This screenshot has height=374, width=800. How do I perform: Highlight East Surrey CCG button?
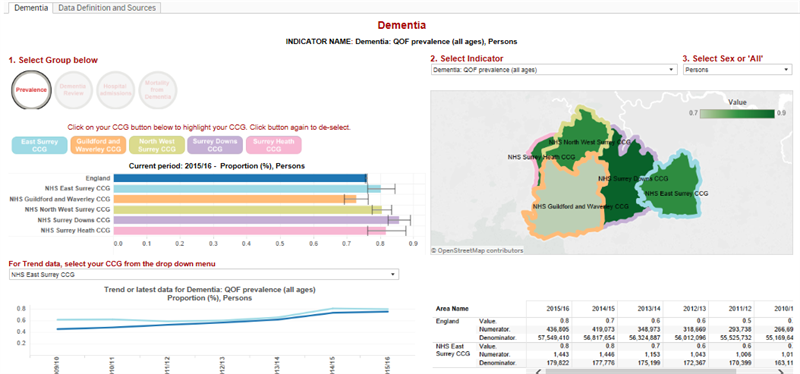(39, 145)
